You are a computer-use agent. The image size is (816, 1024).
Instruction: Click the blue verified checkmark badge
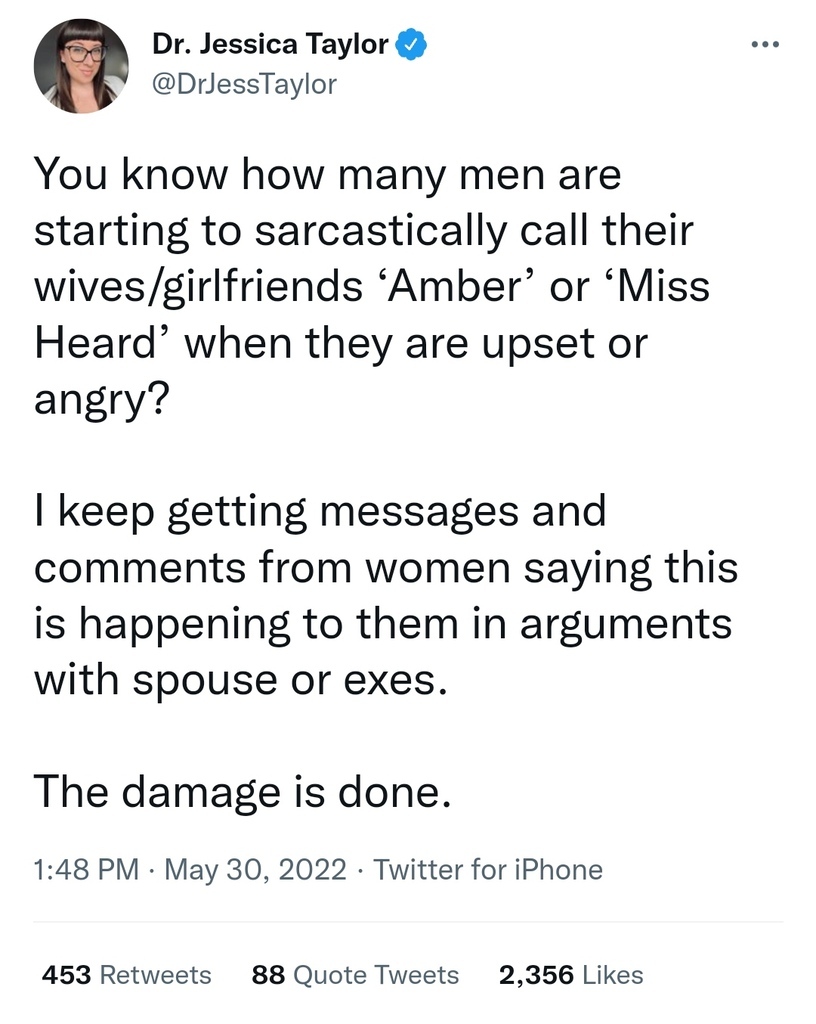(411, 44)
